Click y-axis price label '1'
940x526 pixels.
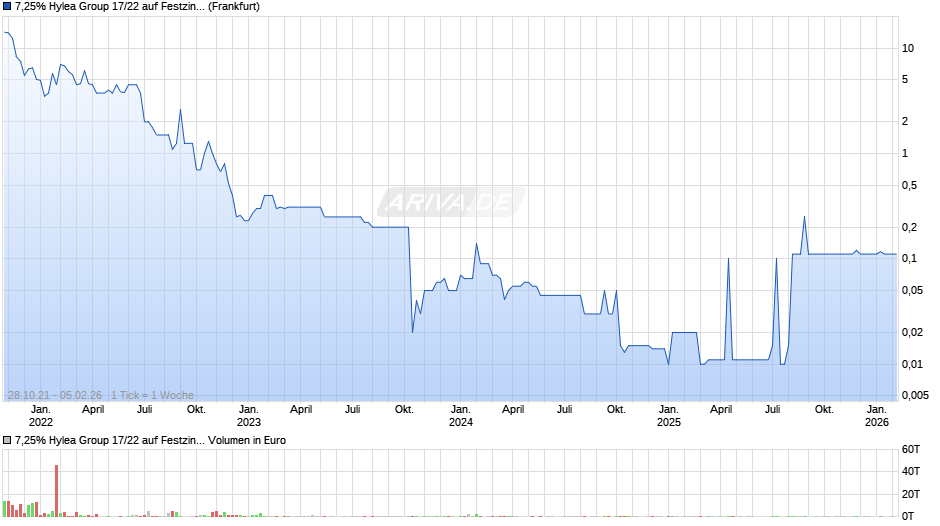click(905, 154)
